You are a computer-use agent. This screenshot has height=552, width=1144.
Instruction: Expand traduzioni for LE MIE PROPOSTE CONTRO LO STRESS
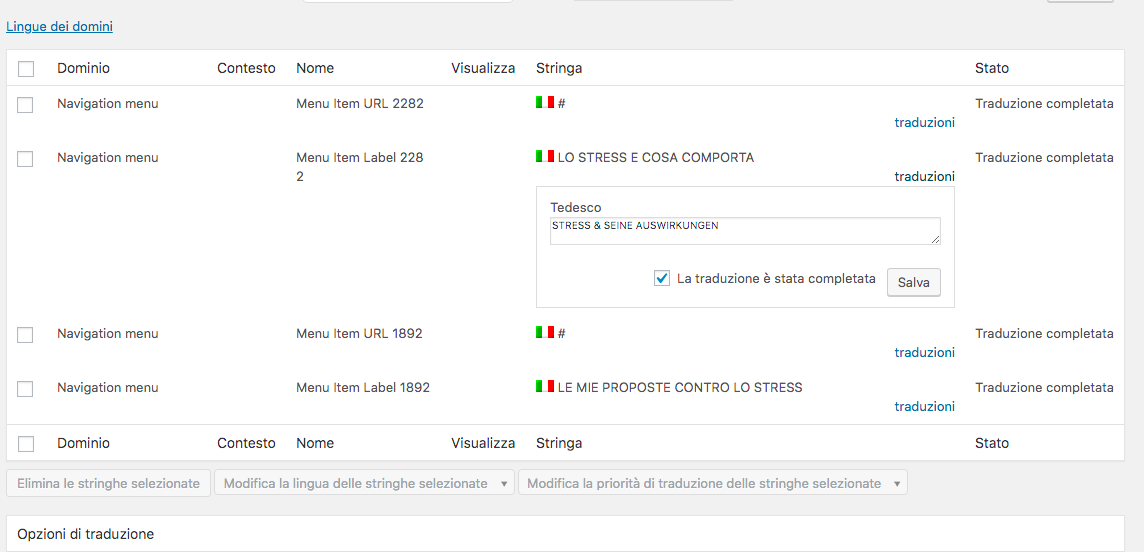(x=924, y=407)
